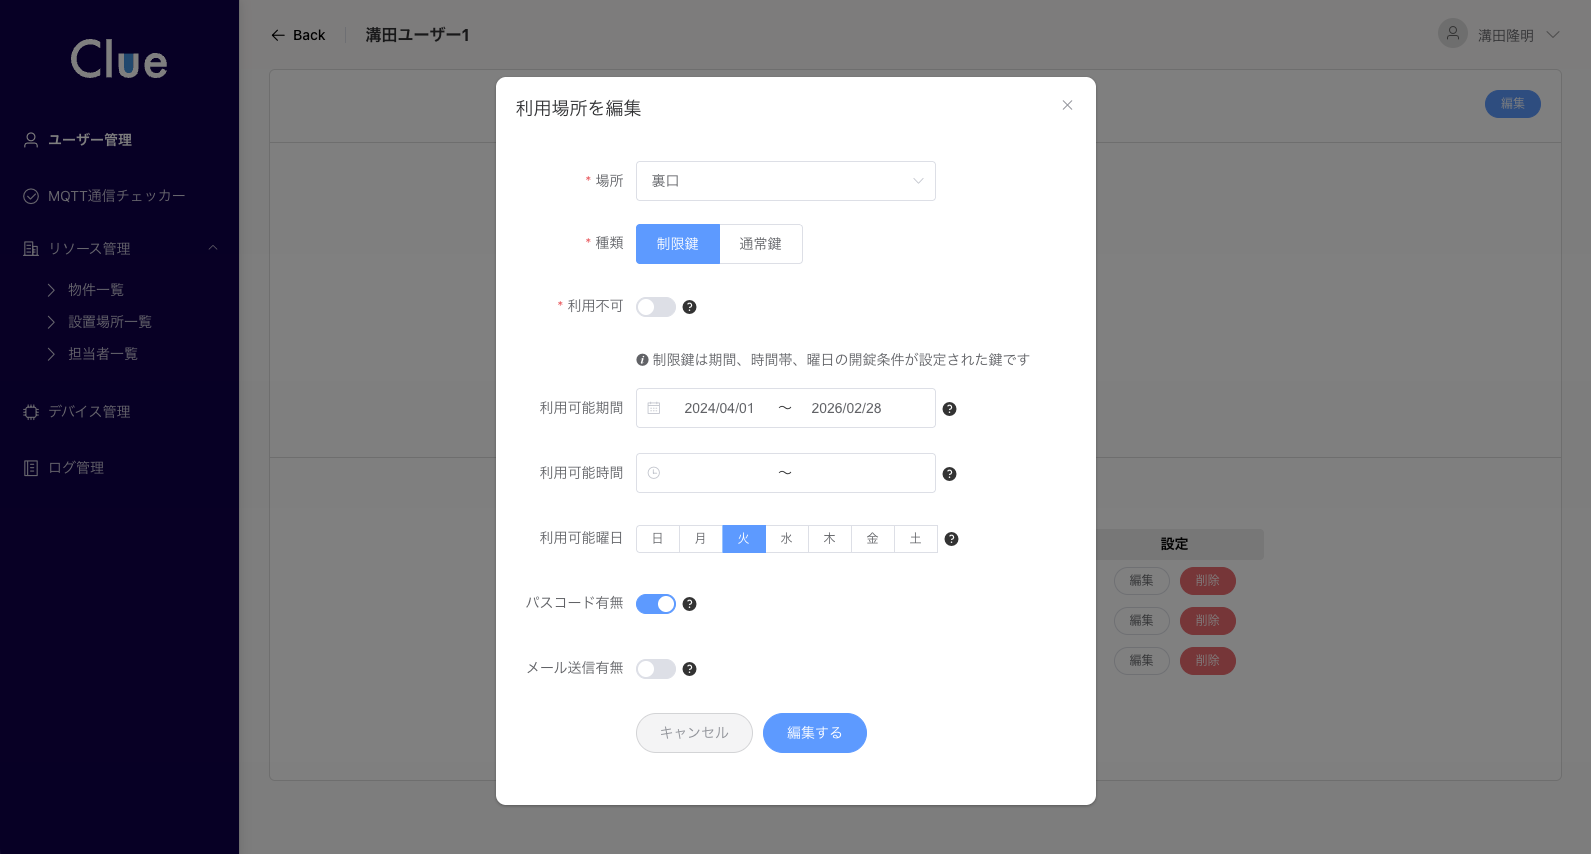
Task: Click help icon beside 利用可能期間 date range
Action: coord(949,409)
